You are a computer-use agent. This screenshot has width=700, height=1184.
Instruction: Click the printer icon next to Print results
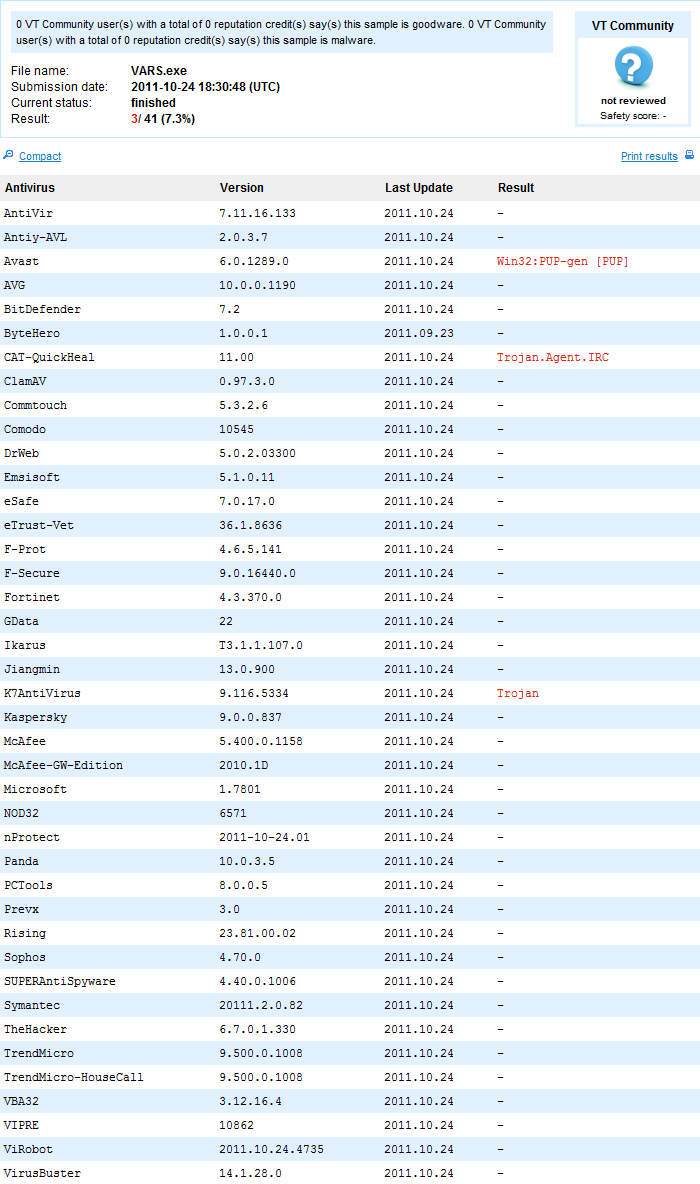pyautogui.click(x=689, y=155)
